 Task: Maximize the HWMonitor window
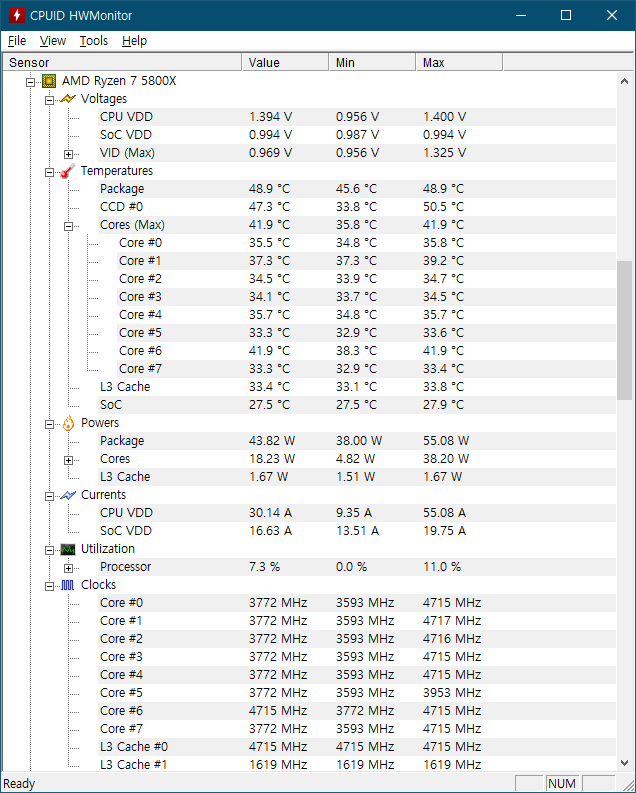click(566, 15)
